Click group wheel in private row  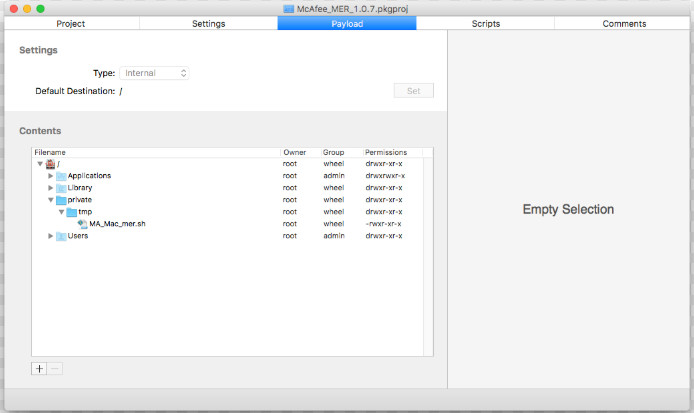334,200
